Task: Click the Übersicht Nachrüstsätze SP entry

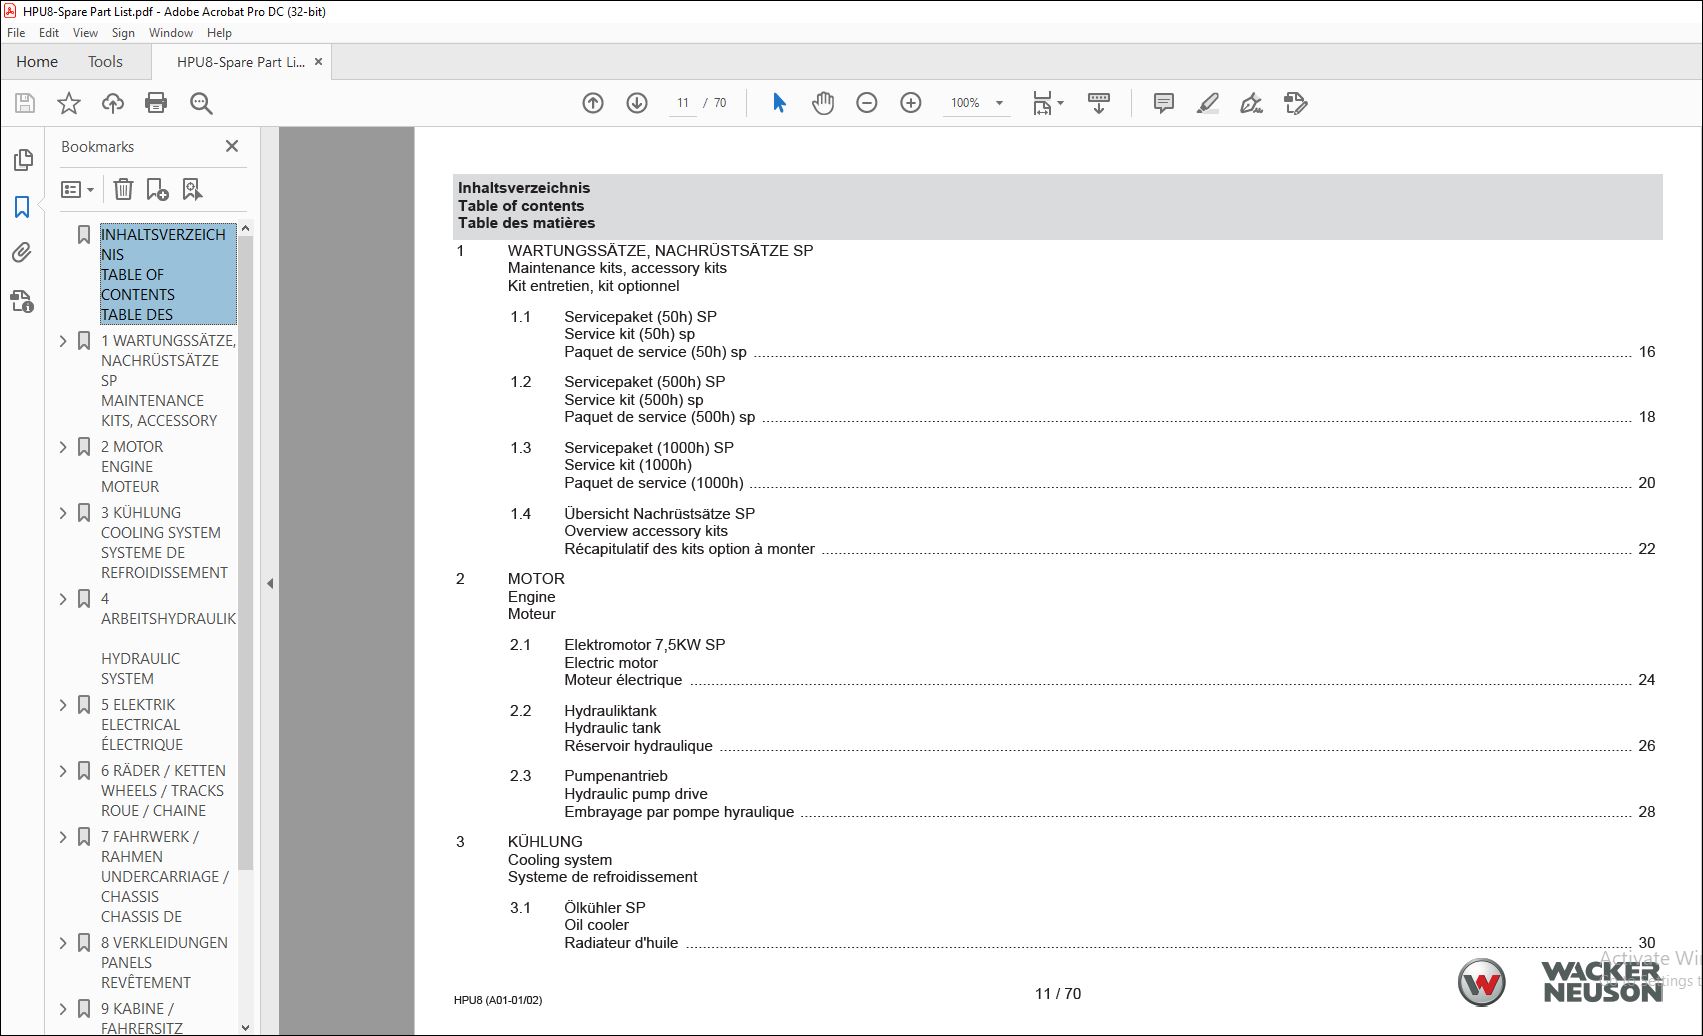Action: pyautogui.click(x=659, y=514)
